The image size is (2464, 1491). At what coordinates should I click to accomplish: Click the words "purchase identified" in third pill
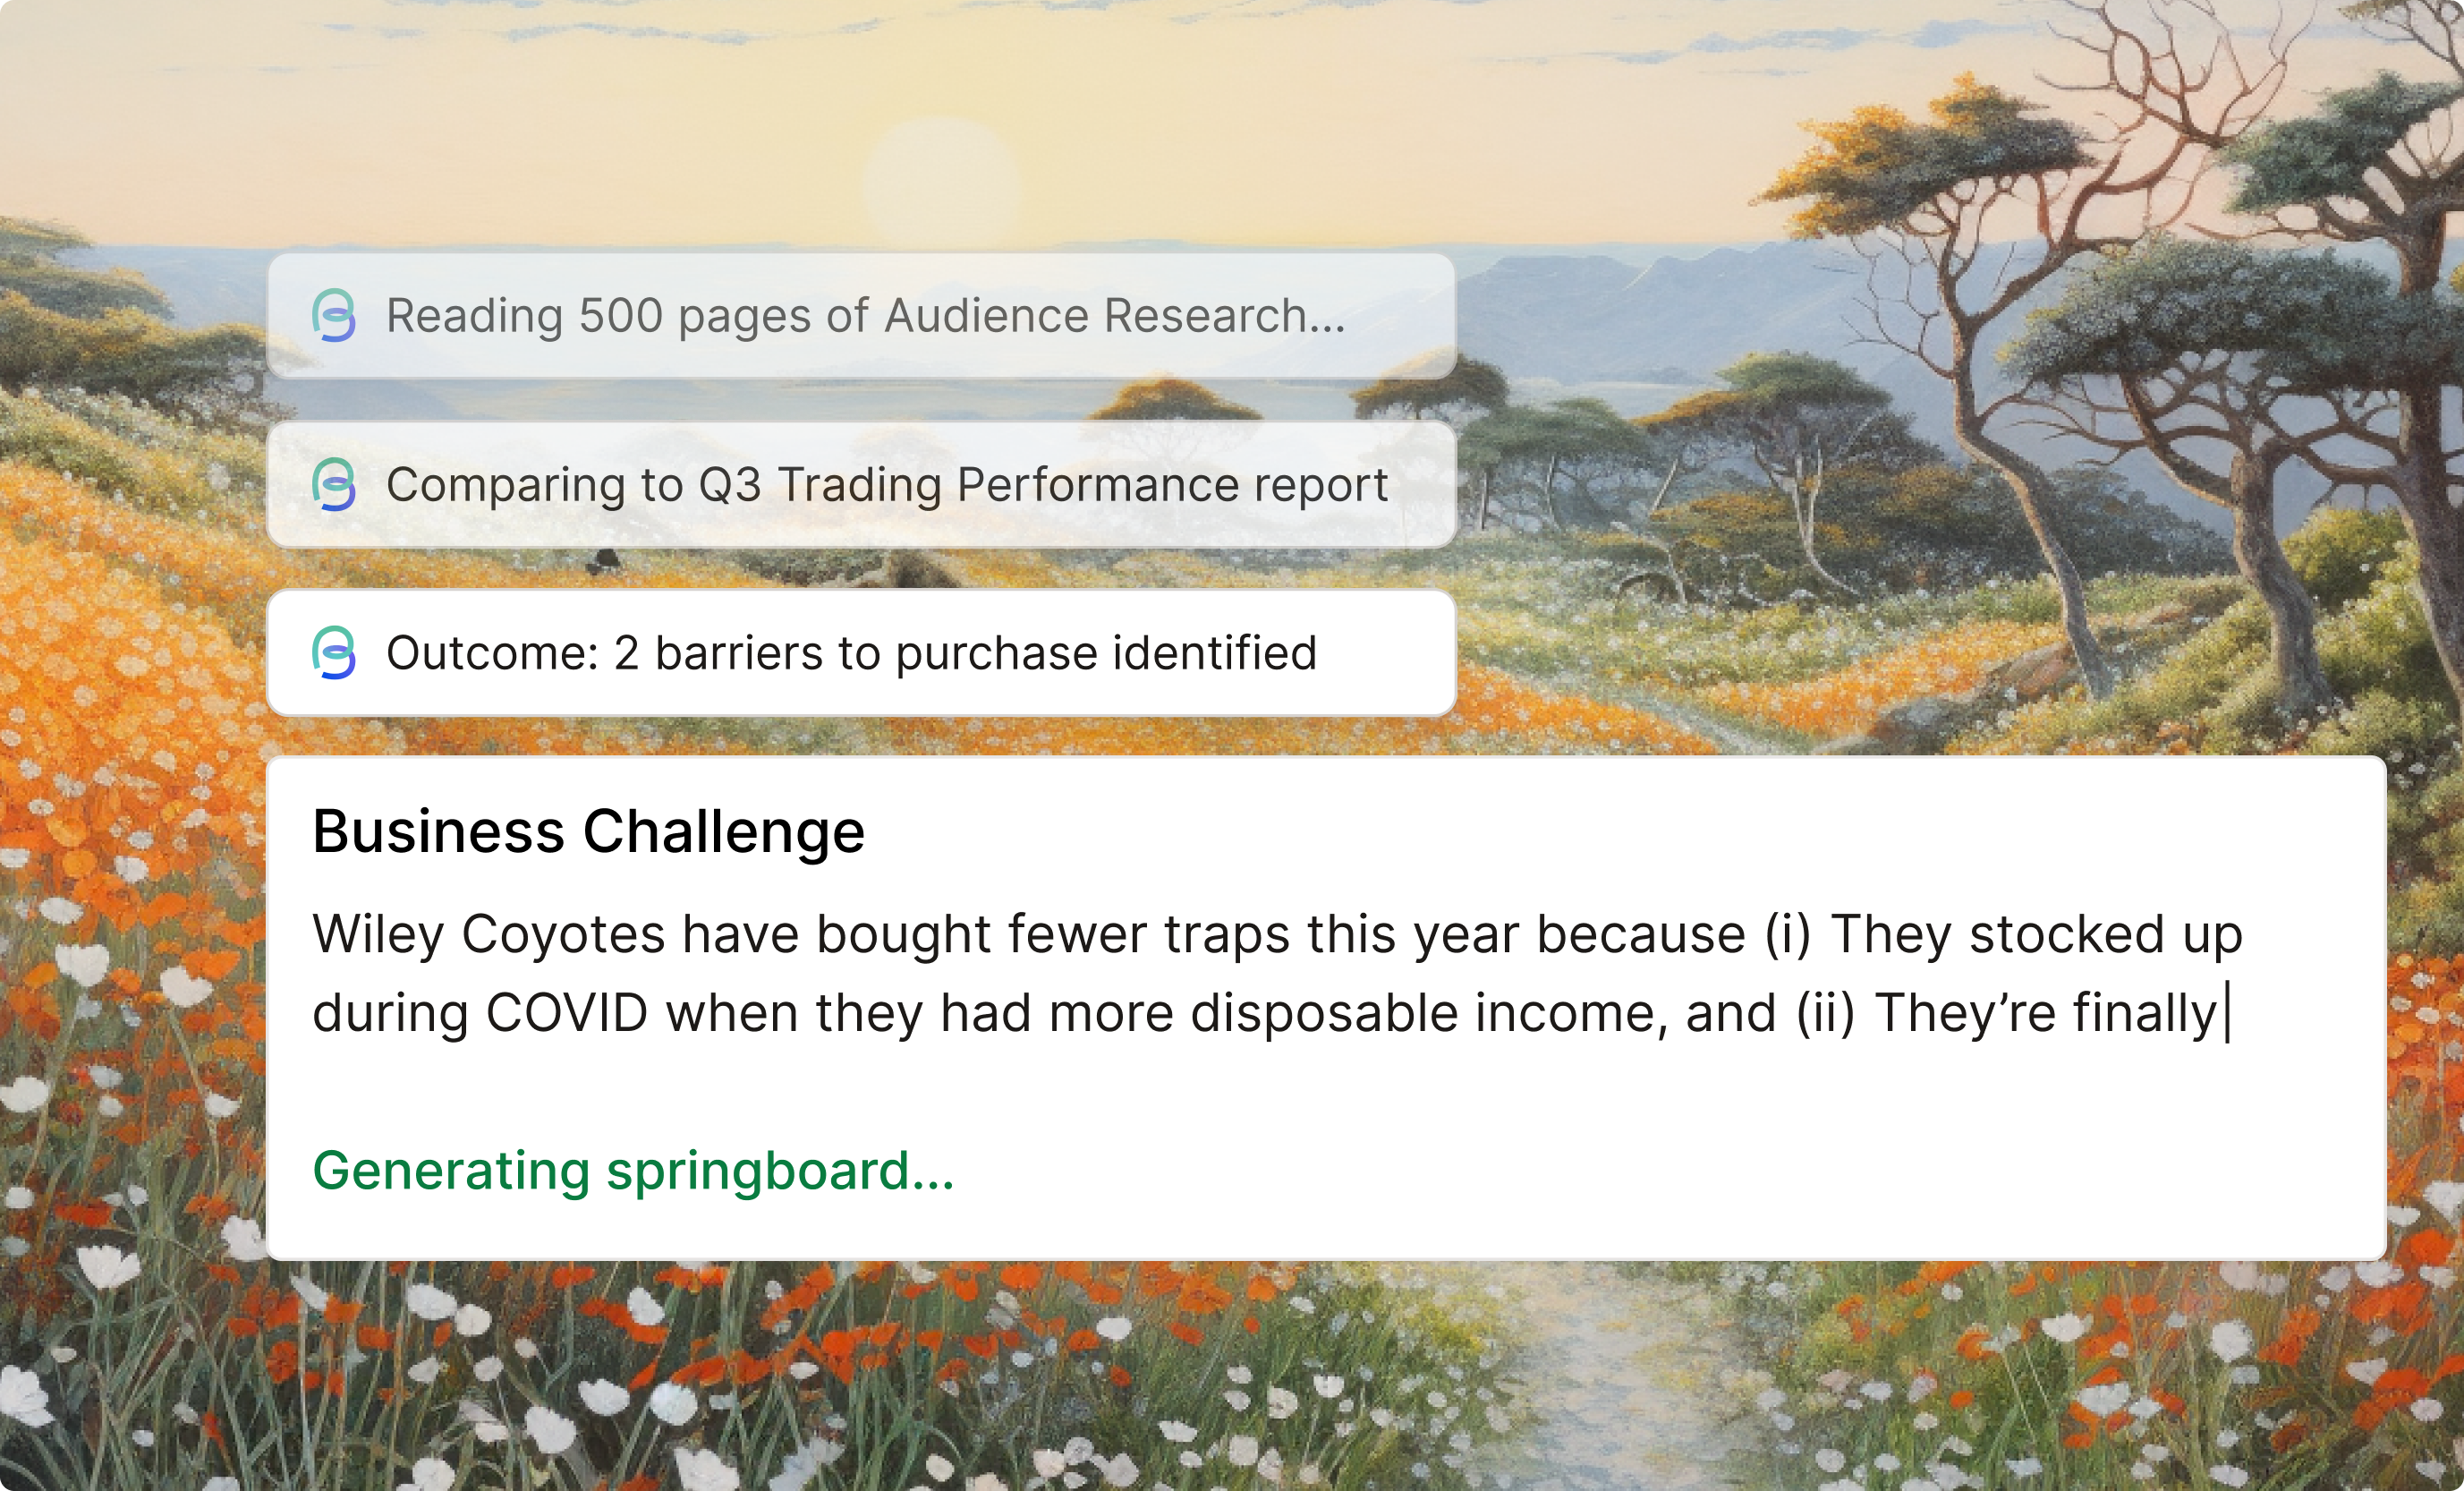(1106, 653)
